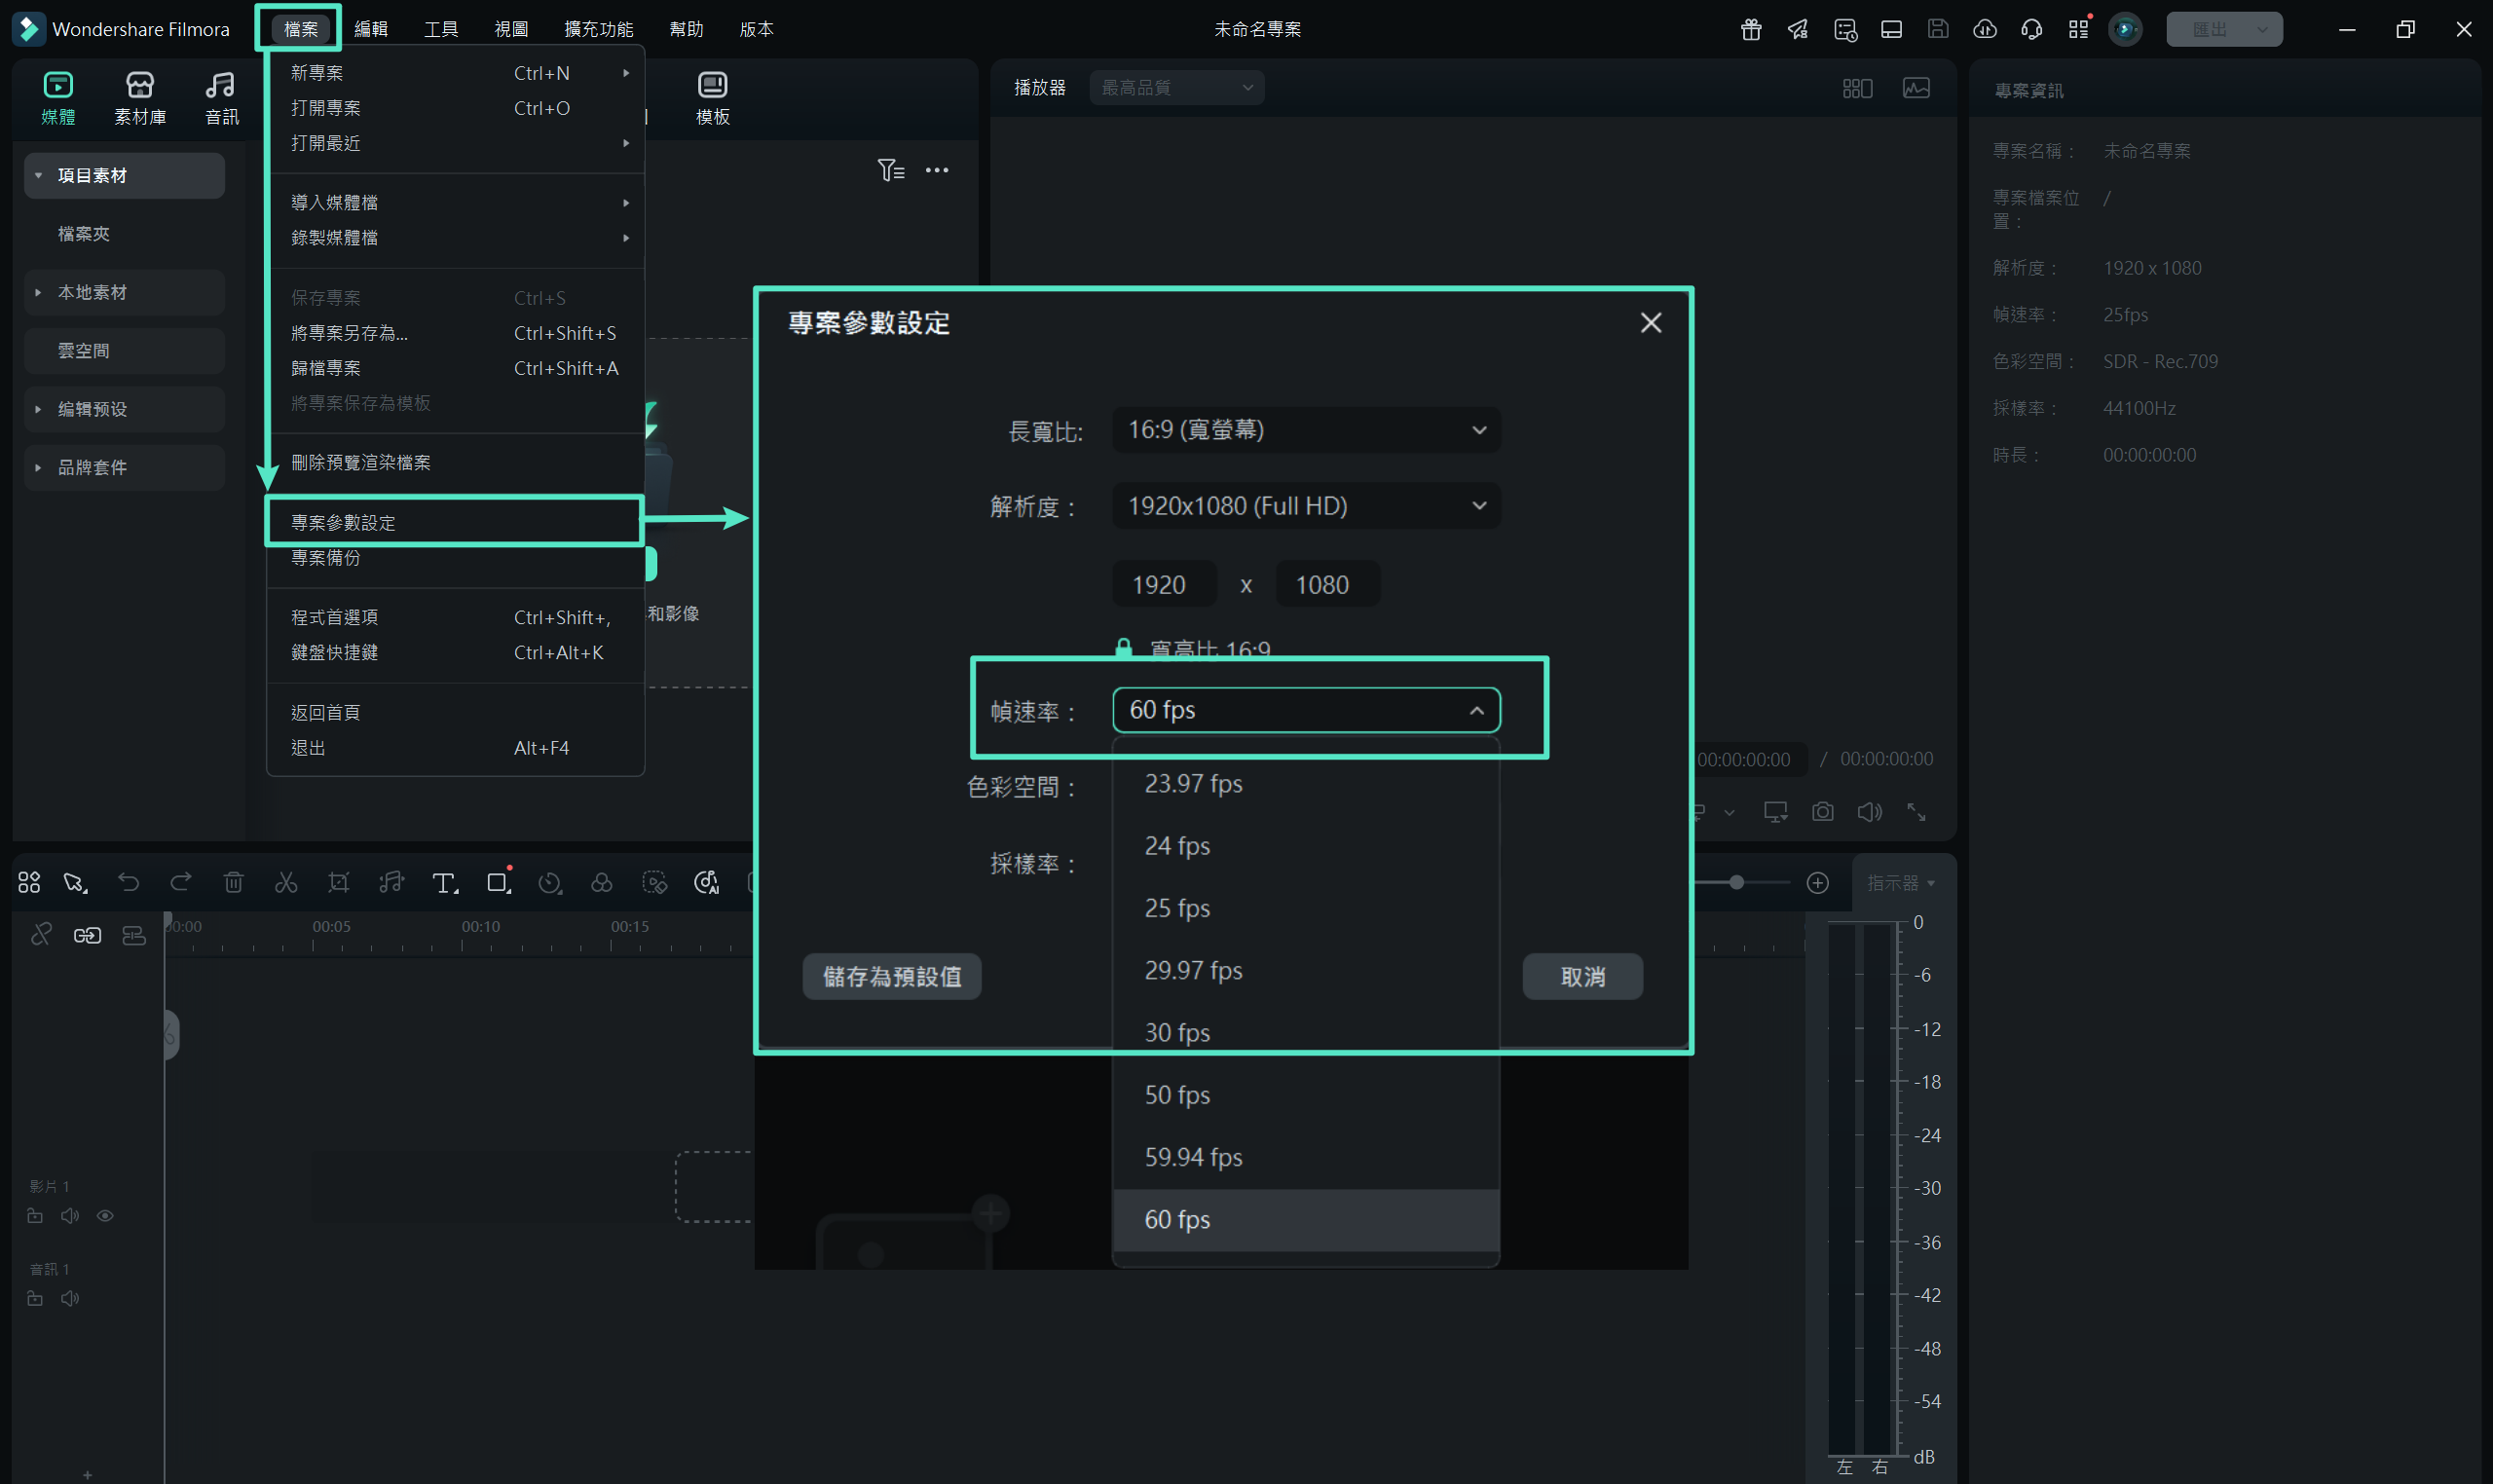Collapse the project material section
Image resolution: width=2493 pixels, height=1484 pixels.
38,176
